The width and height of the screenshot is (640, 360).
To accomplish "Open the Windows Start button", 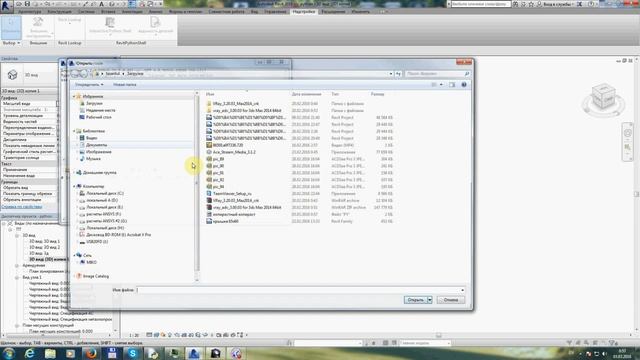I will (x=9, y=353).
